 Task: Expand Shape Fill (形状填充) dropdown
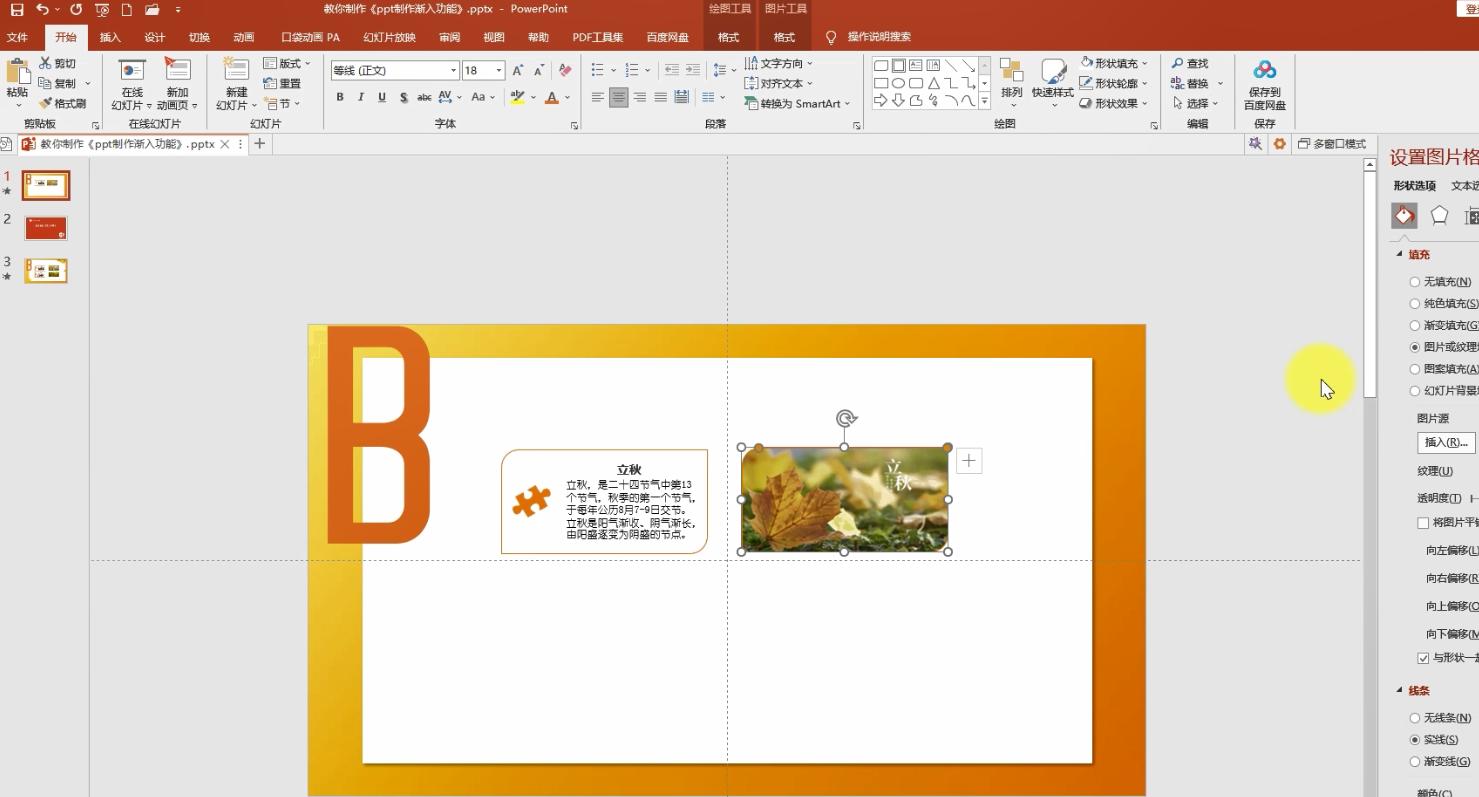pos(1145,63)
